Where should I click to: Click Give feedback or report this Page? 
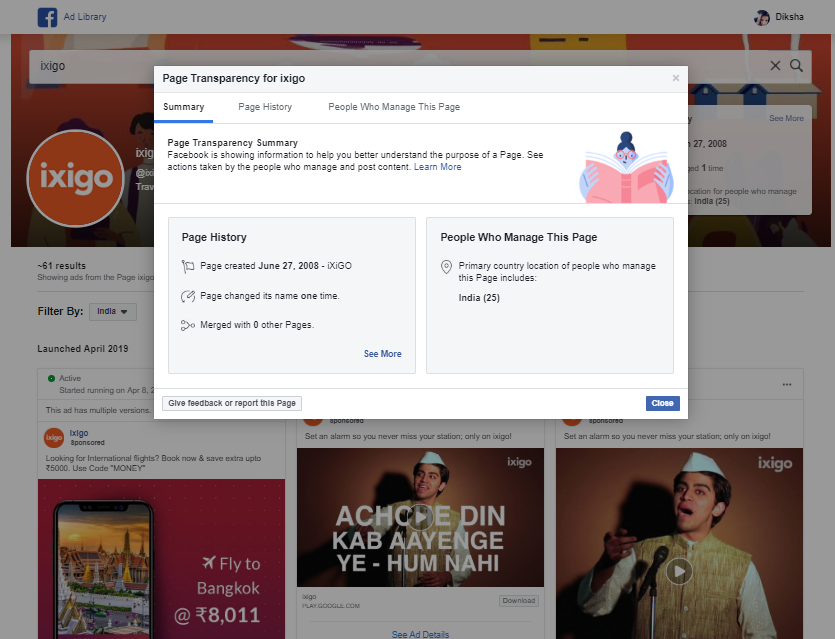232,404
